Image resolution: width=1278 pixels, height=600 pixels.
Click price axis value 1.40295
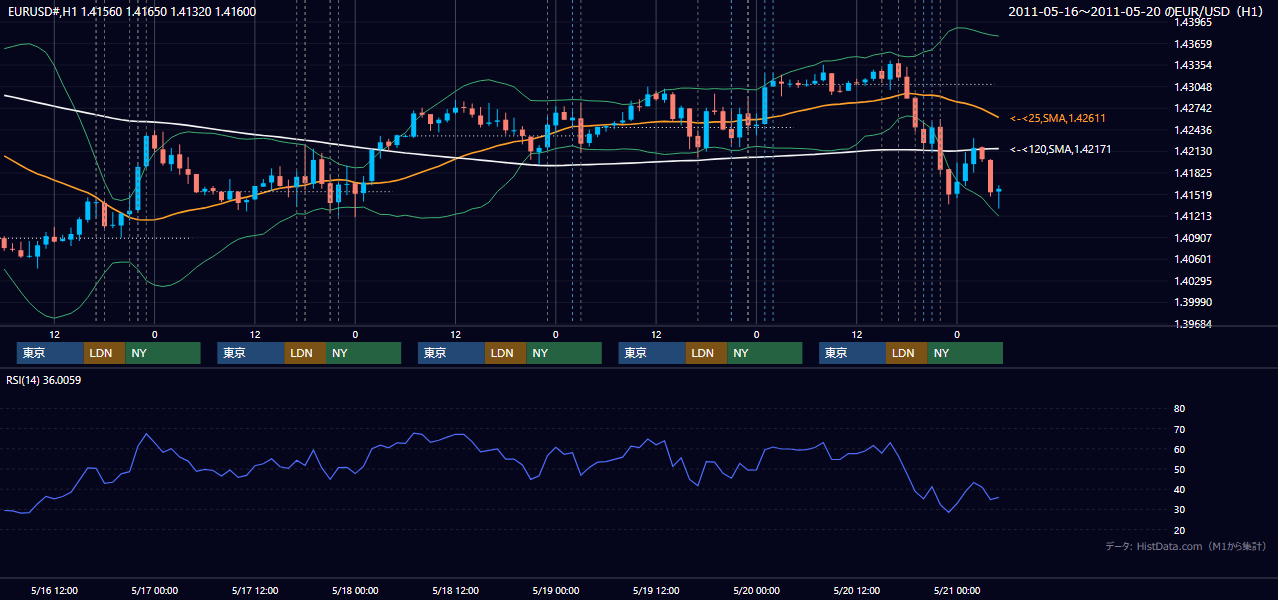(1193, 281)
